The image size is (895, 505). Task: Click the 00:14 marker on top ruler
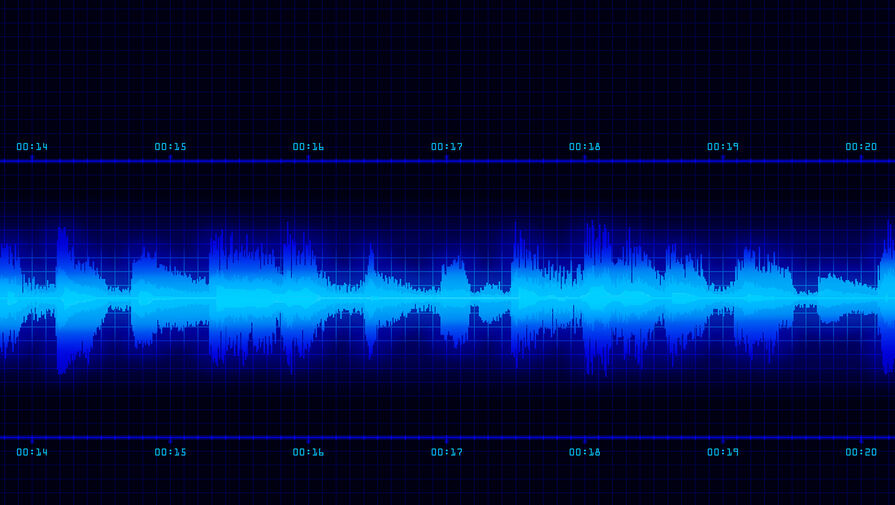tap(32, 147)
